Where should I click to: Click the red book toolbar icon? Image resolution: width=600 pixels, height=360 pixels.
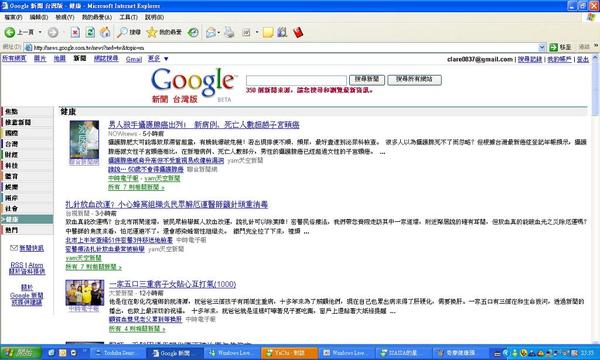[x=298, y=33]
